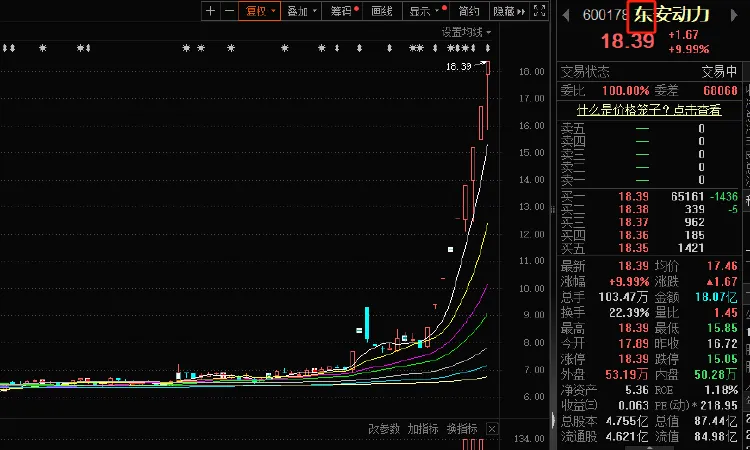Open the 设置均线 moving average dropdown
The image size is (750, 450).
point(467,32)
